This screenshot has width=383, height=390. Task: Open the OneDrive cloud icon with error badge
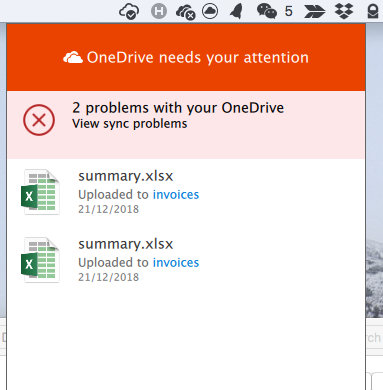[185, 12]
